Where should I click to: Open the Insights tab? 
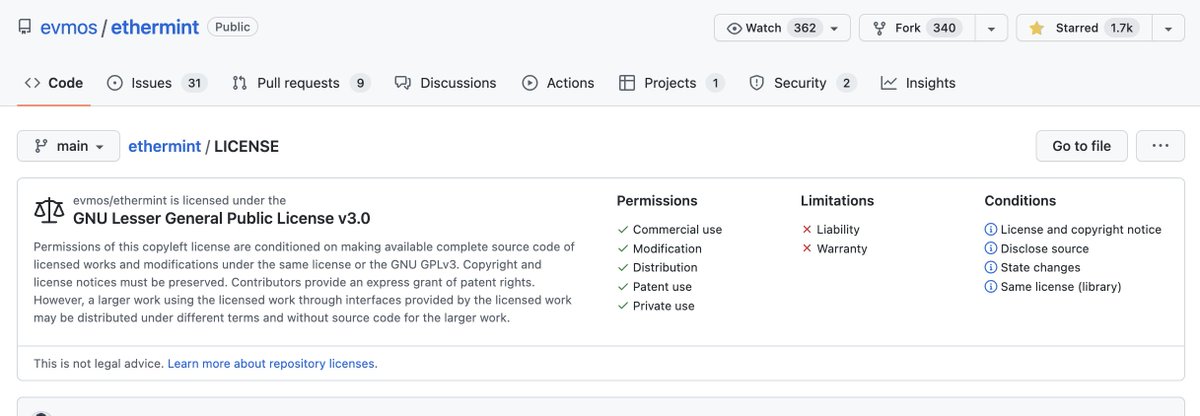(918, 83)
